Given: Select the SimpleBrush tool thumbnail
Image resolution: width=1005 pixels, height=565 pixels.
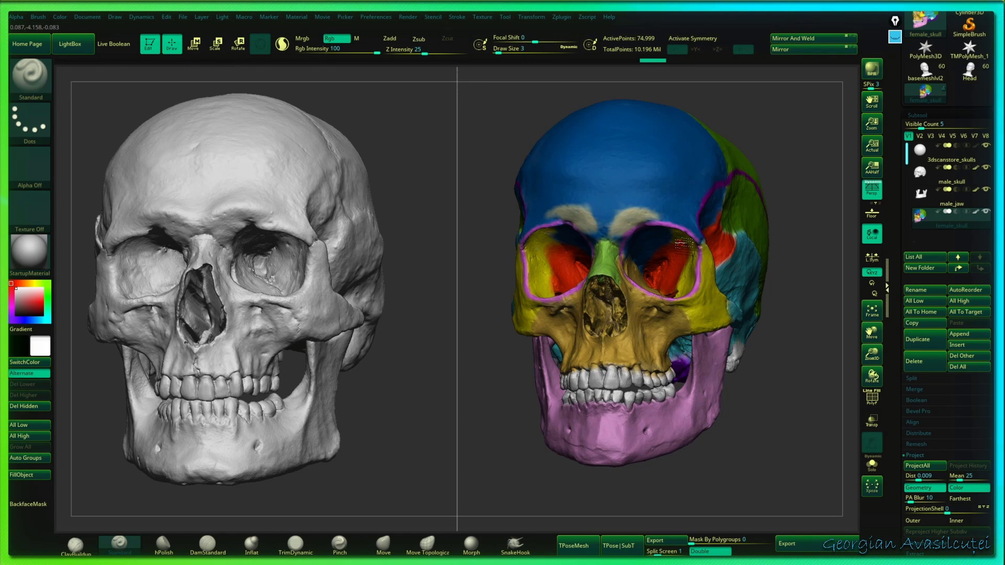Looking at the screenshot, I should click(969, 26).
